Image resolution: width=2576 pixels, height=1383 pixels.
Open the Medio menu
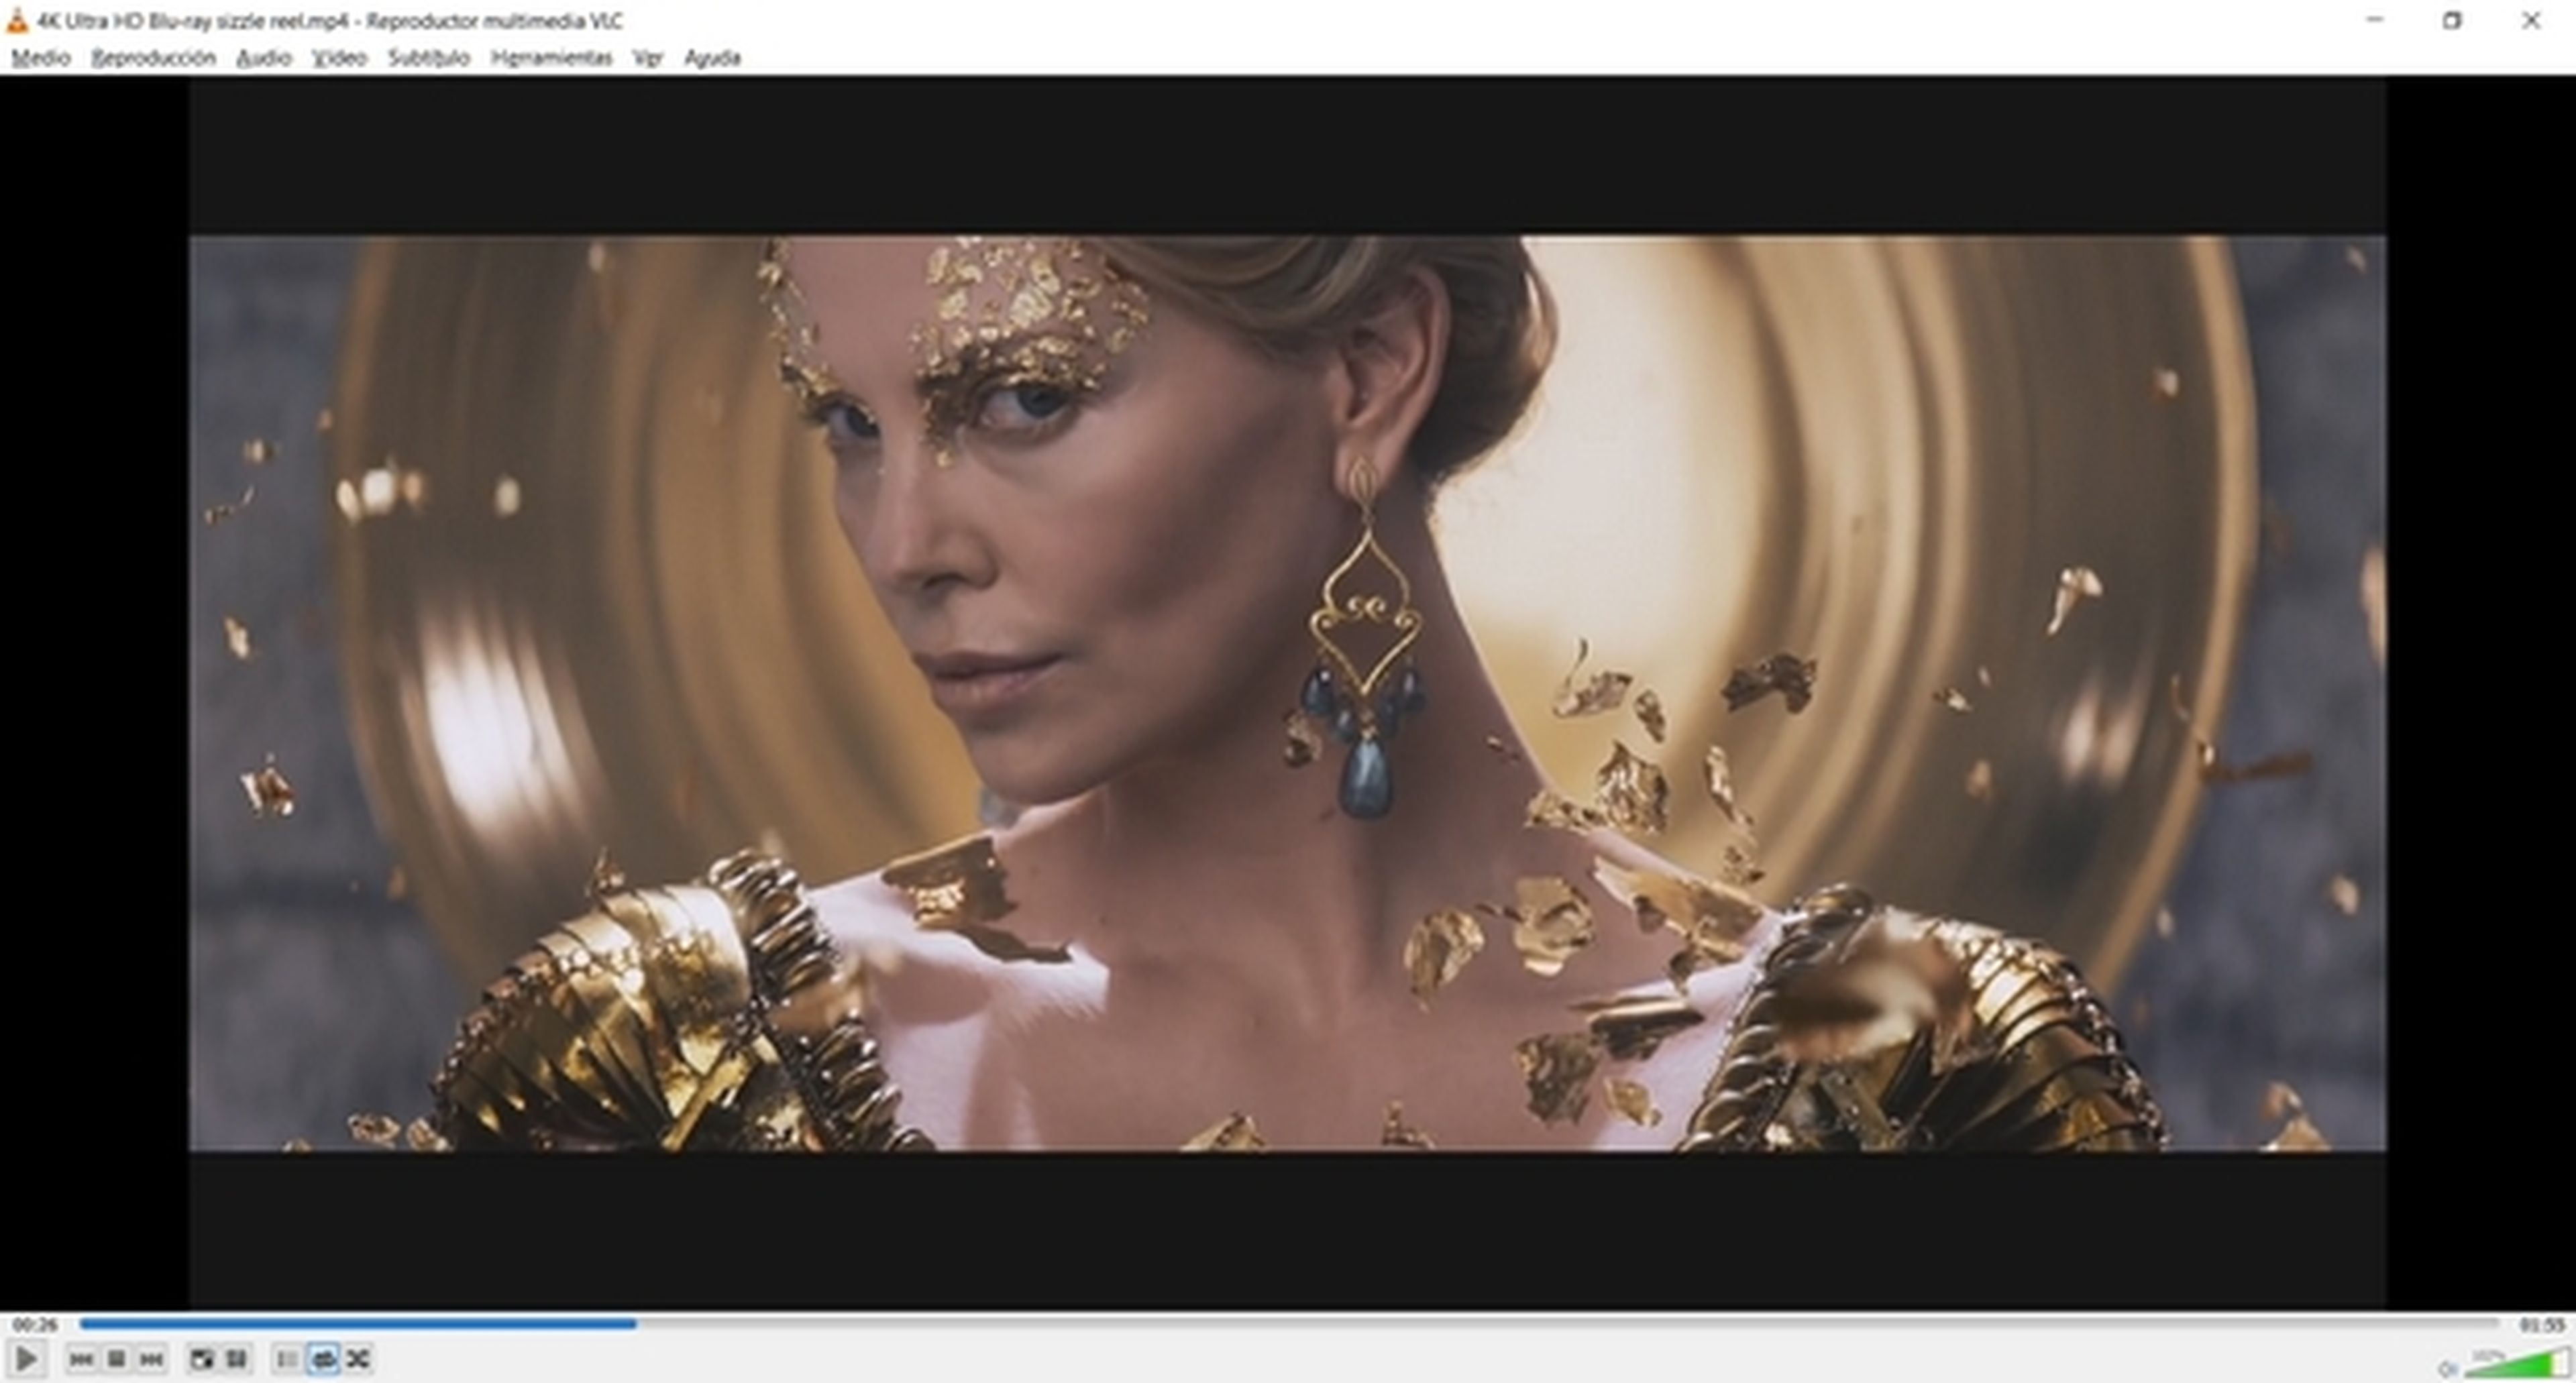pyautogui.click(x=41, y=58)
